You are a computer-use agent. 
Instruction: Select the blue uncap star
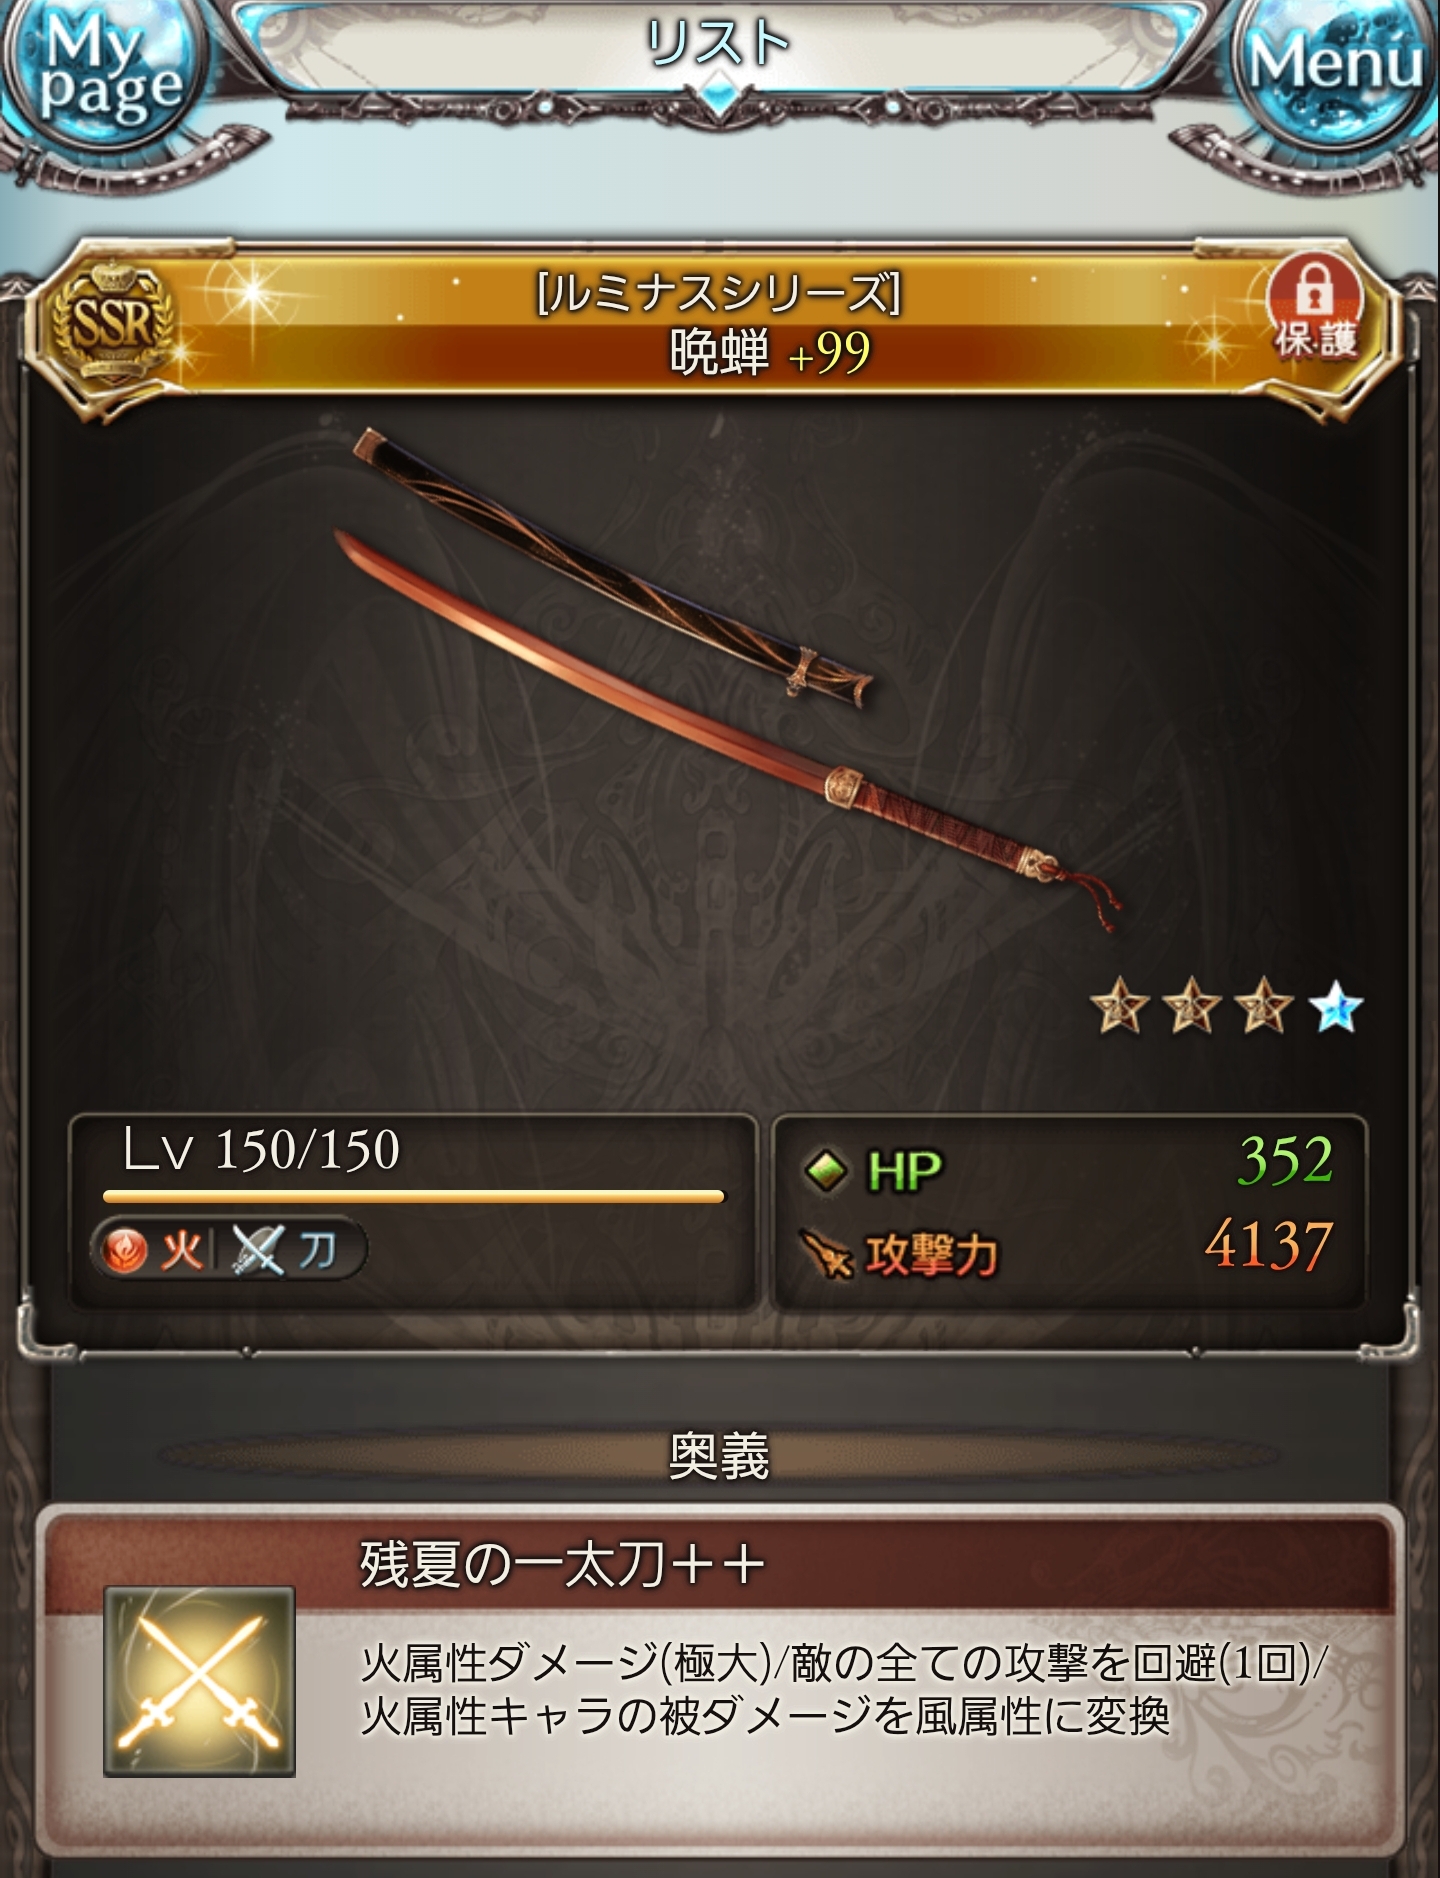[1335, 1009]
